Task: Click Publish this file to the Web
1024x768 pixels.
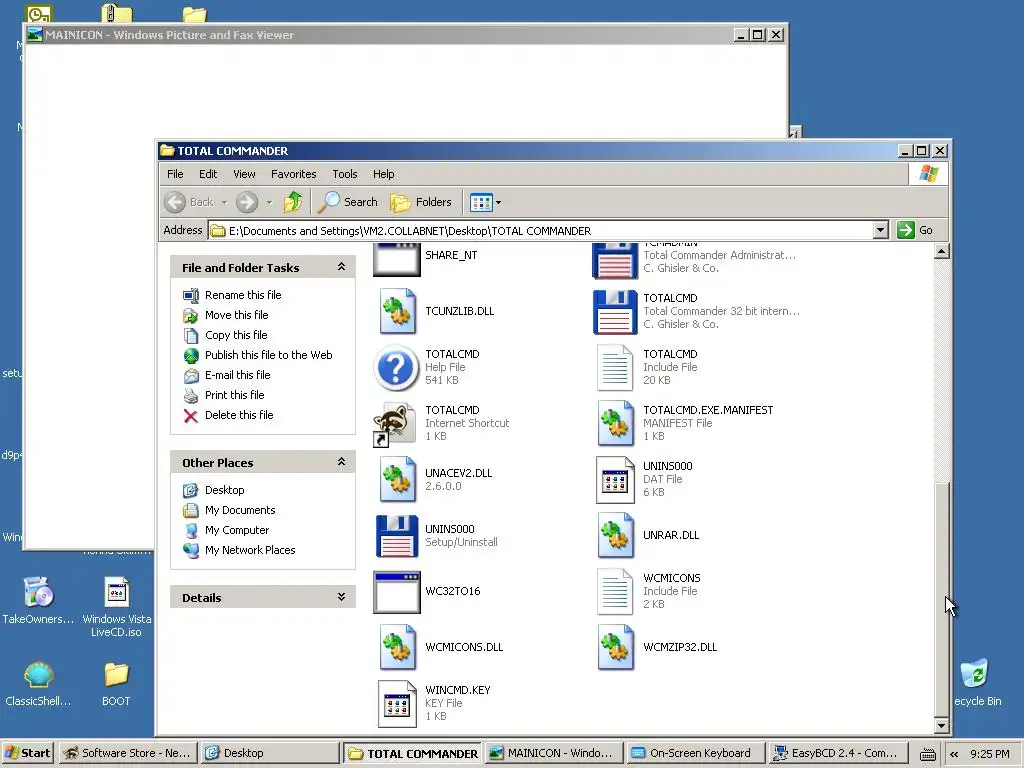Action: coord(268,355)
